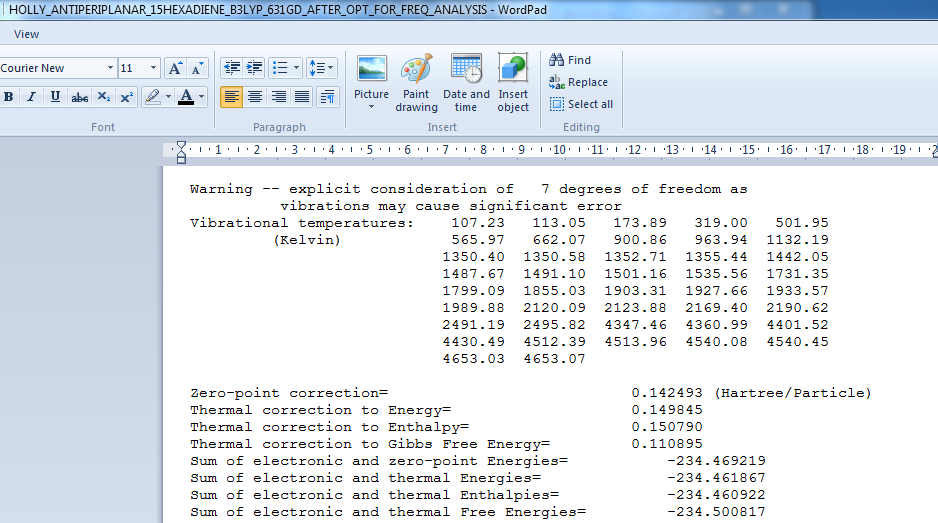
Task: Open the bullet list style dropdown arrow
Action: tap(296, 68)
